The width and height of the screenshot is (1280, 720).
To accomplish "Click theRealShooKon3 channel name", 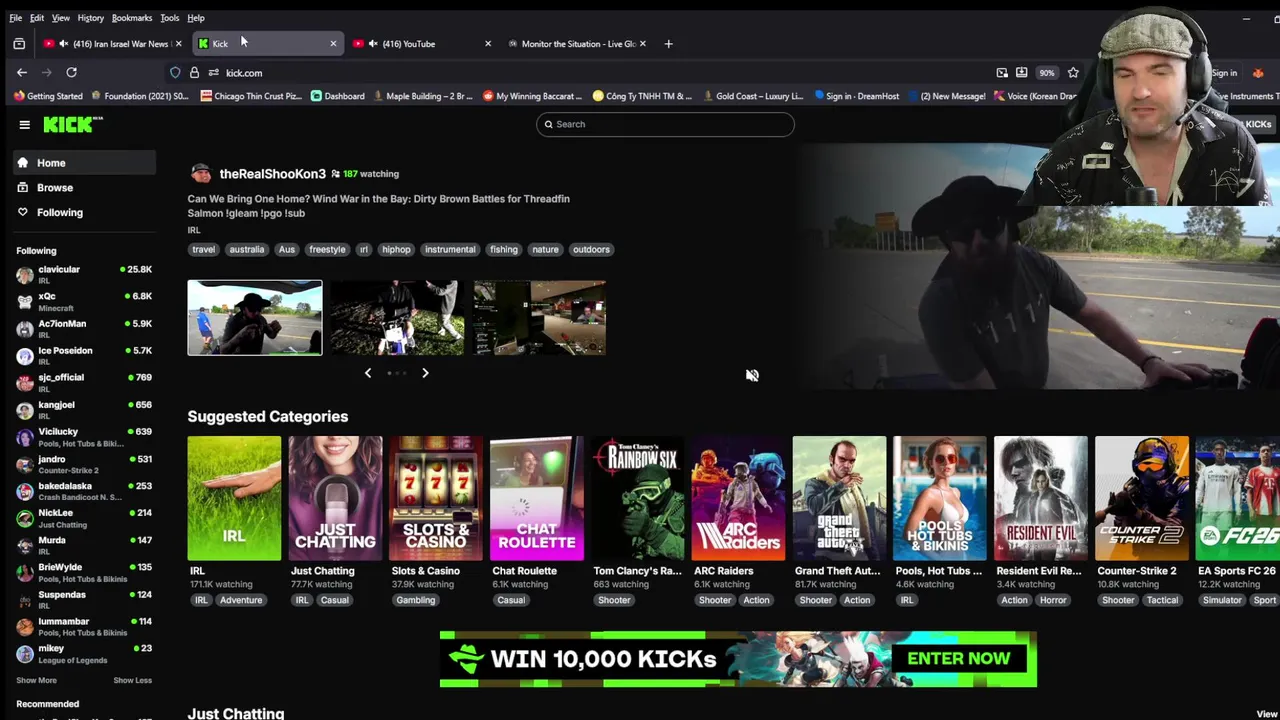I will point(272,174).
